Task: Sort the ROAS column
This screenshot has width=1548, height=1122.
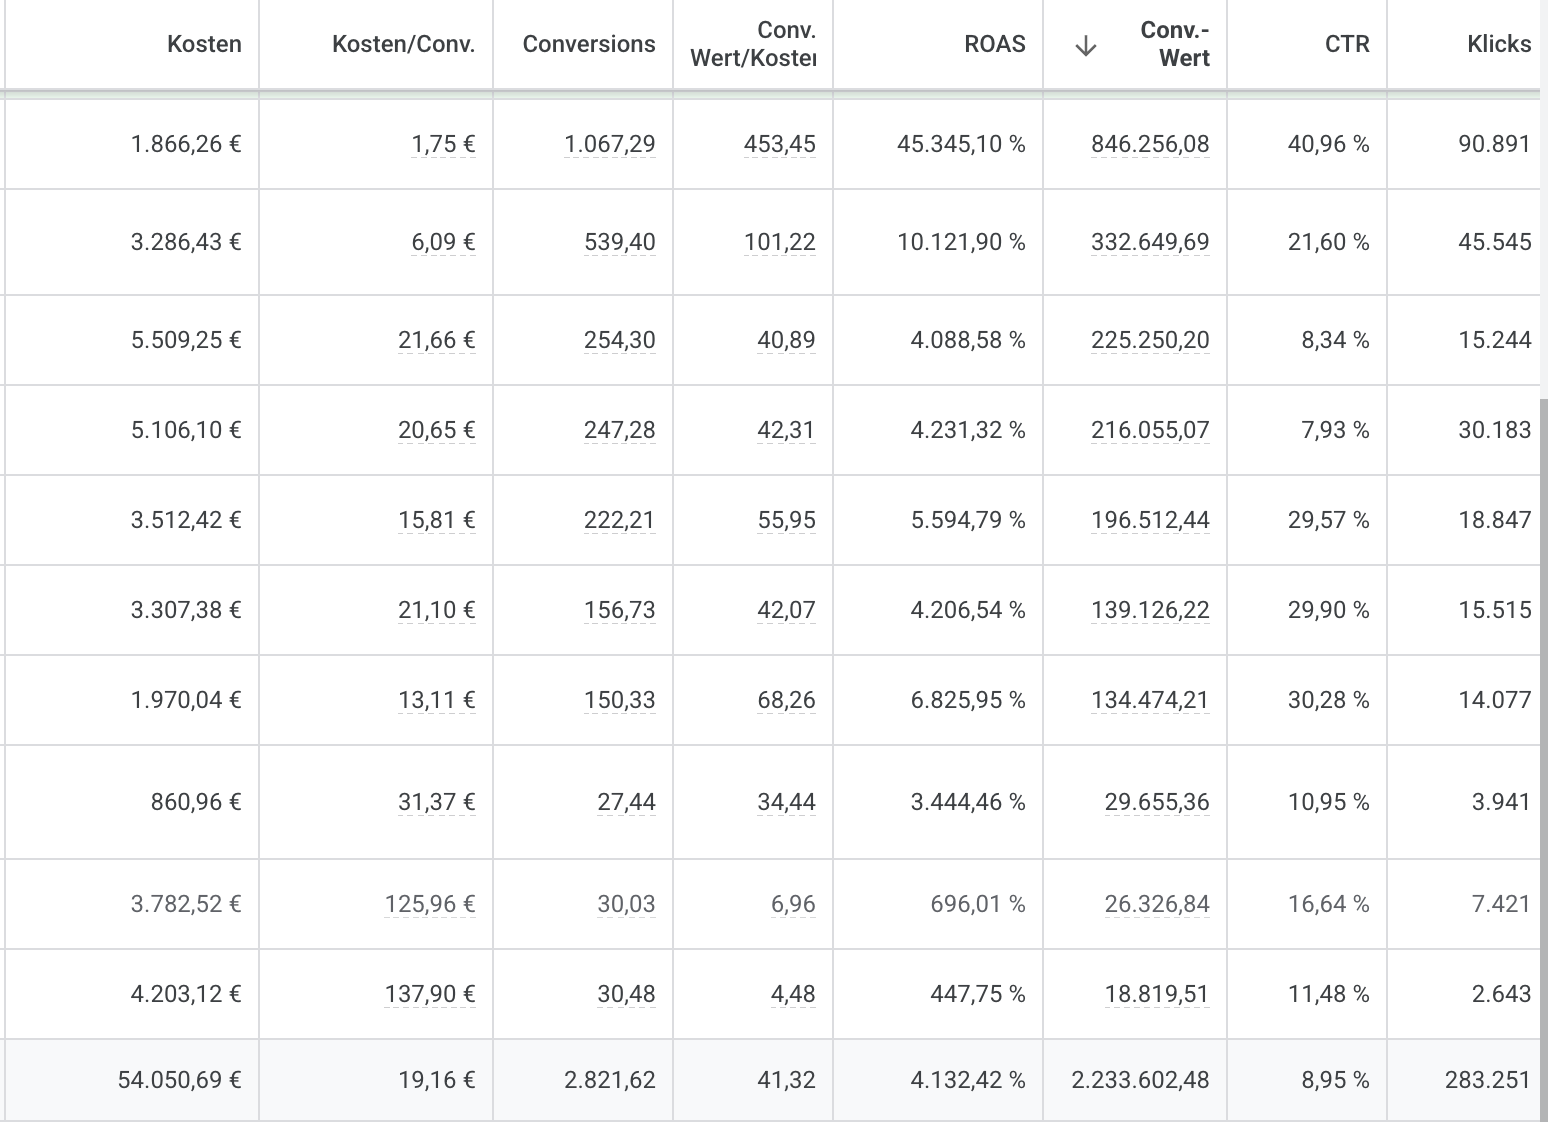Action: tap(995, 44)
